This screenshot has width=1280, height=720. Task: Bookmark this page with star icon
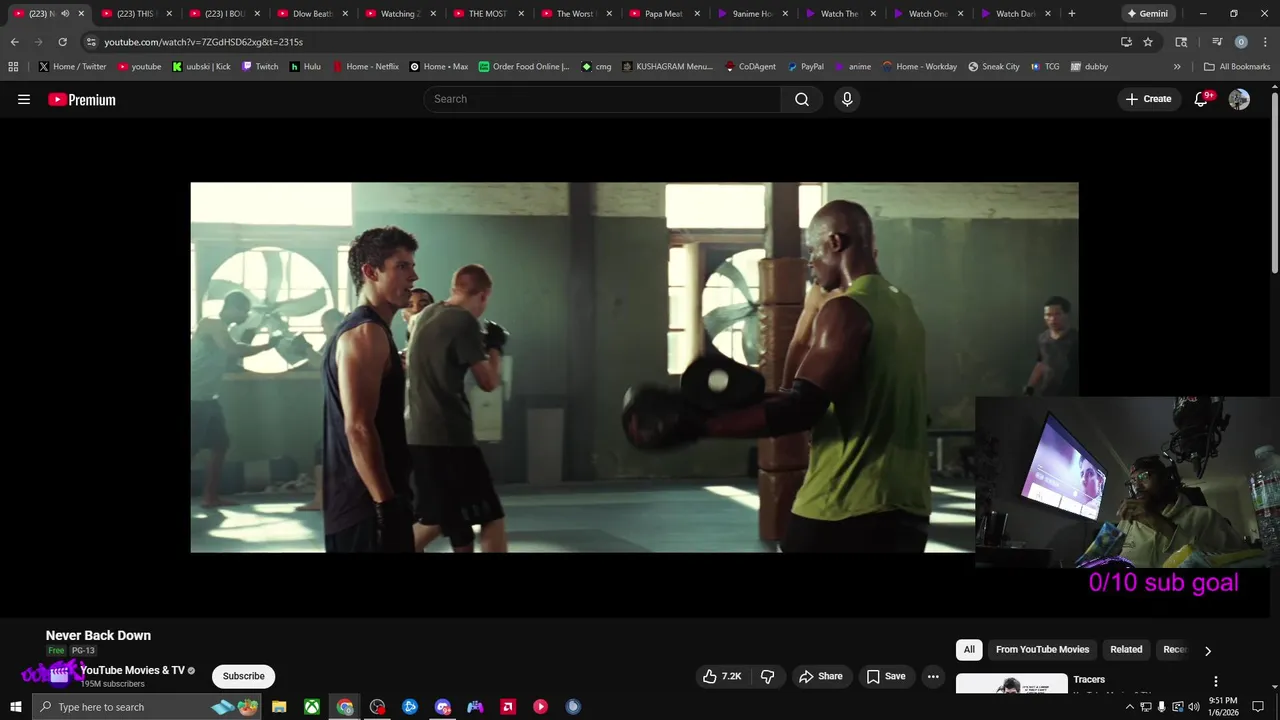[1148, 42]
